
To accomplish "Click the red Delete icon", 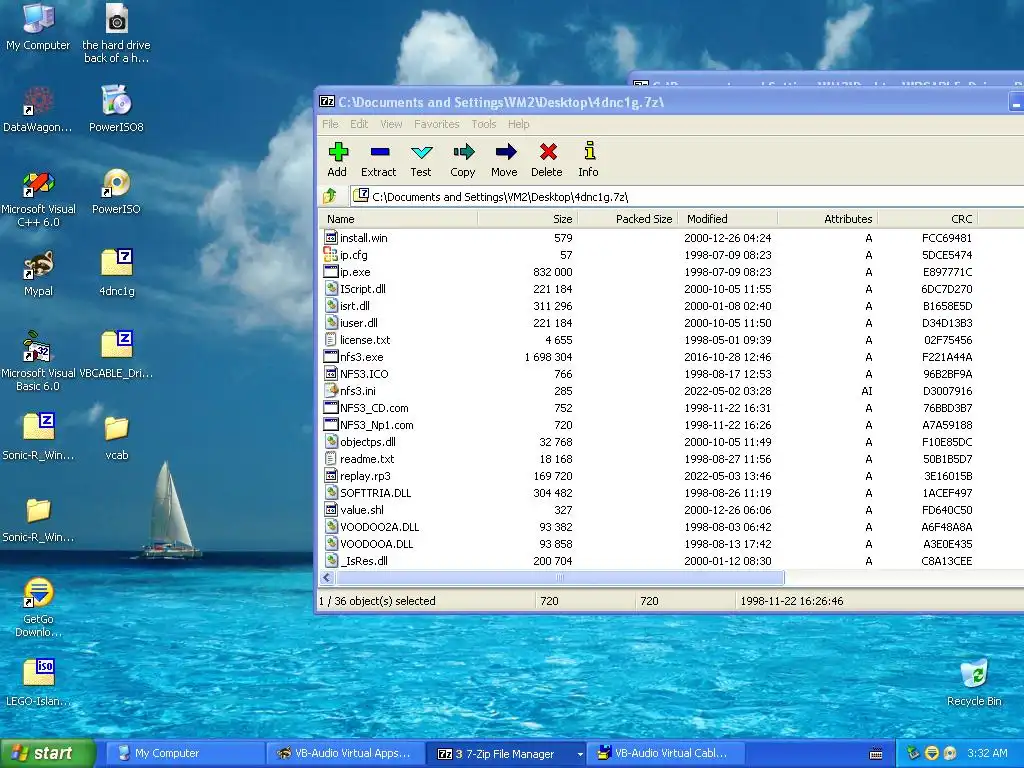I will (x=547, y=159).
